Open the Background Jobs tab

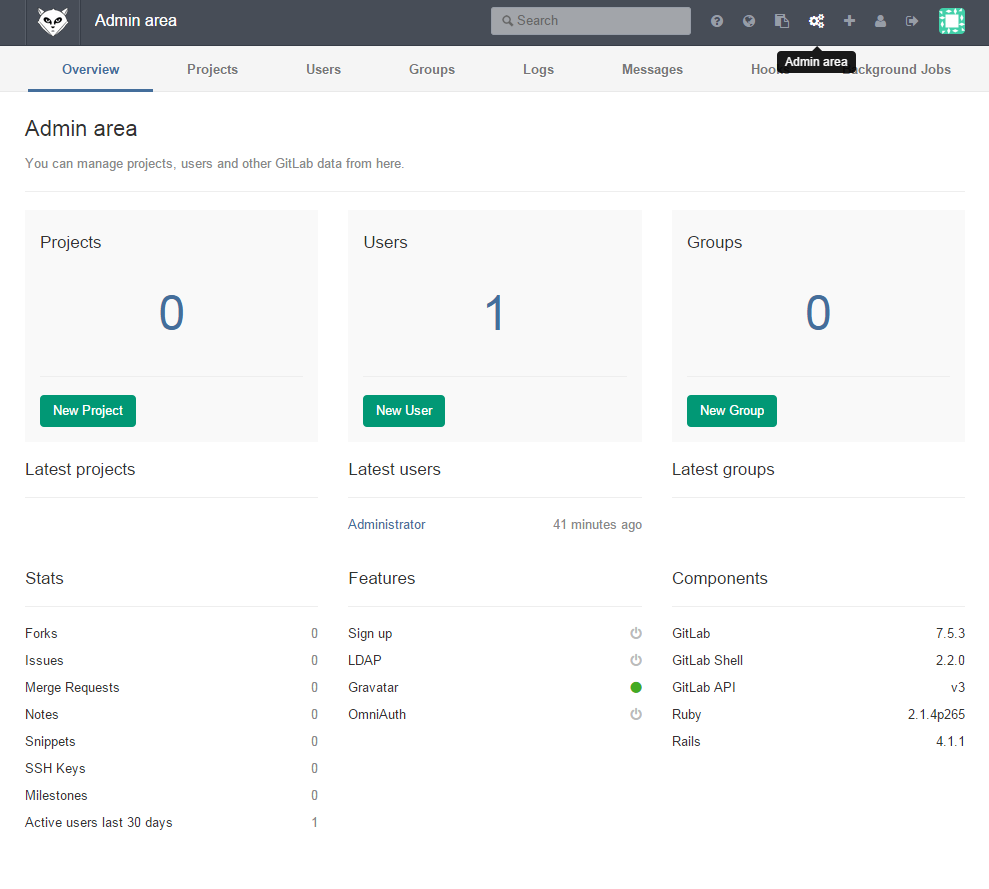[897, 69]
